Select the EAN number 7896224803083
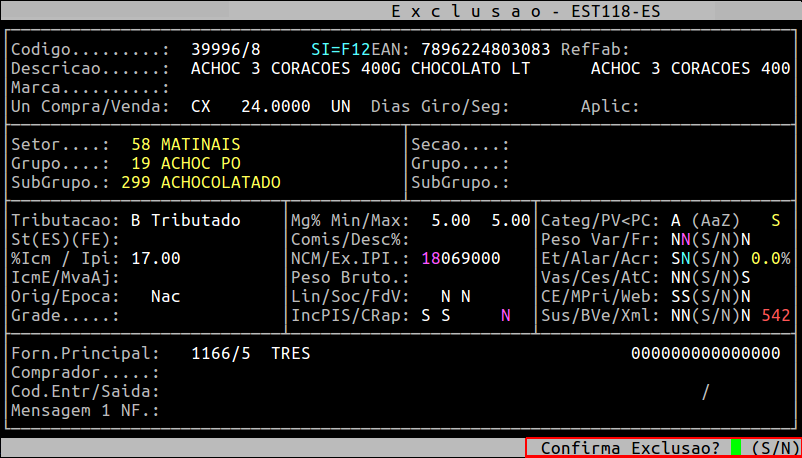Viewport: 802px width, 458px height. click(486, 50)
